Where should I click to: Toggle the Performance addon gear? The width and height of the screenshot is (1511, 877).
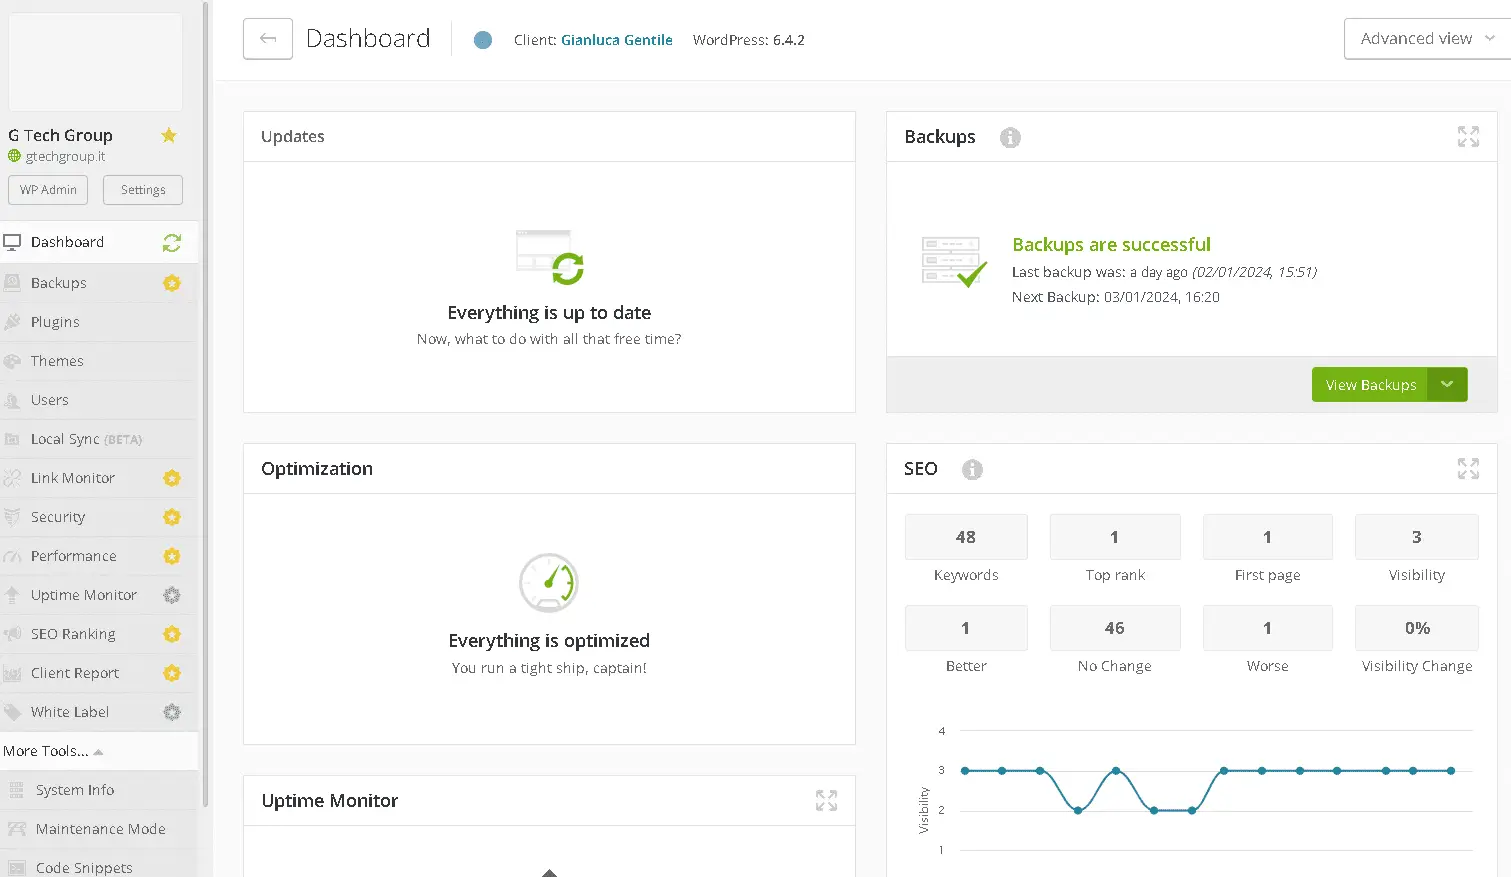tap(170, 556)
